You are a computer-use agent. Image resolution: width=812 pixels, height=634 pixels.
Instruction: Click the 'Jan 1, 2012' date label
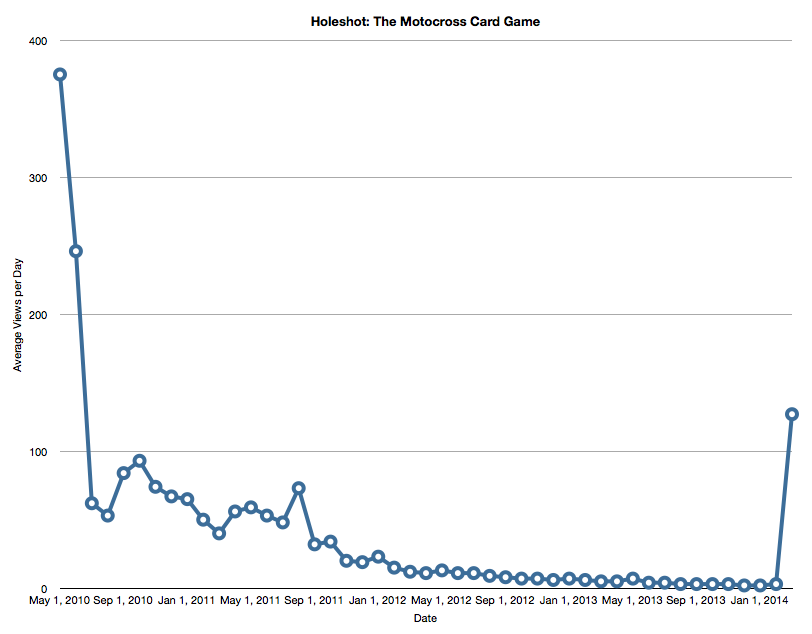[378, 600]
